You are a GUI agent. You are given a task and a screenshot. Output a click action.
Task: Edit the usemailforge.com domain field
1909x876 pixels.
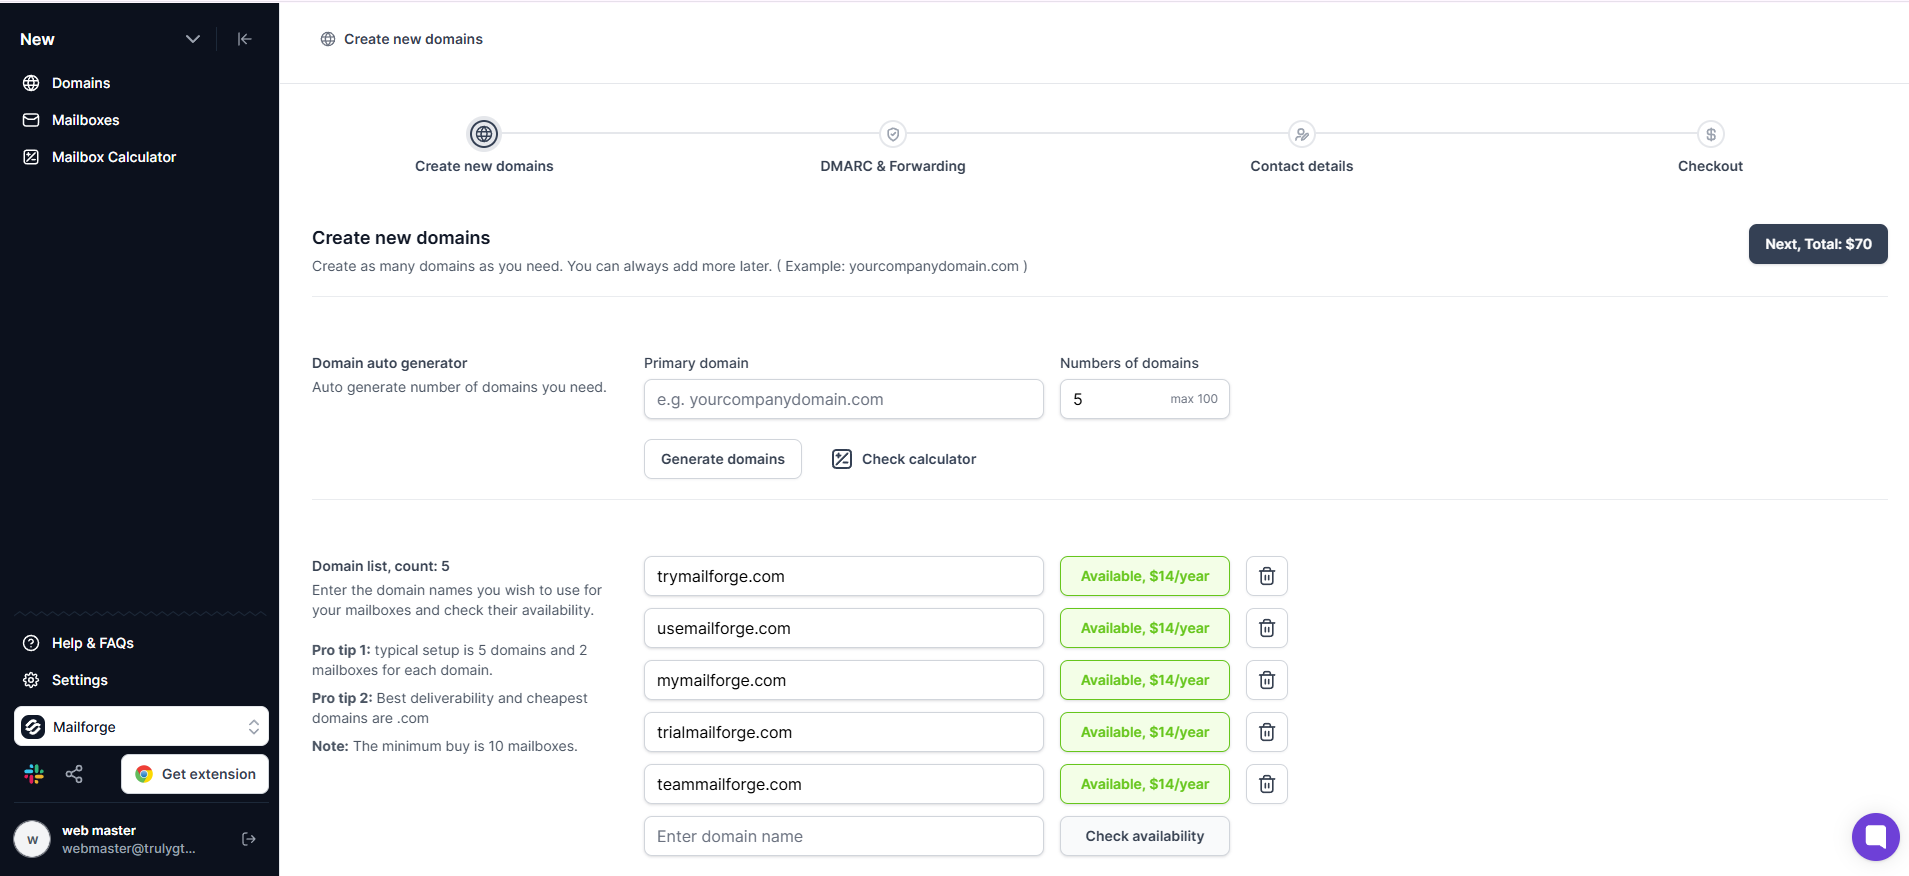coord(844,628)
